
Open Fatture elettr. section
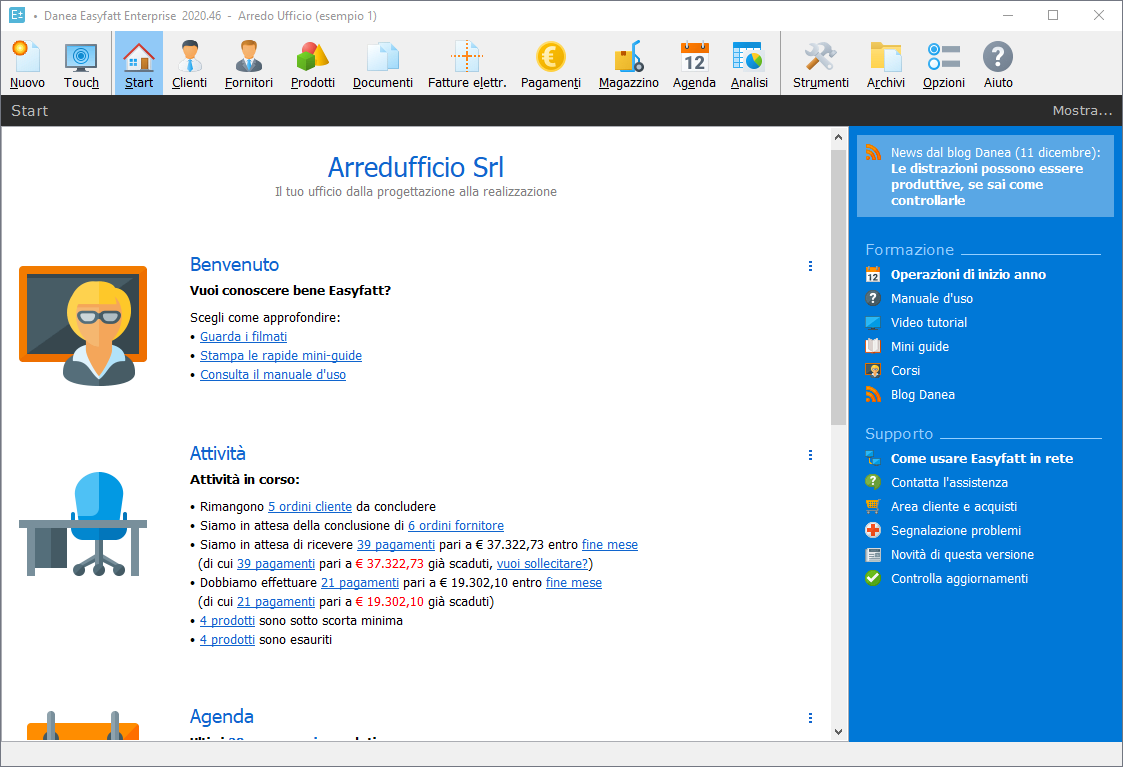click(x=467, y=64)
